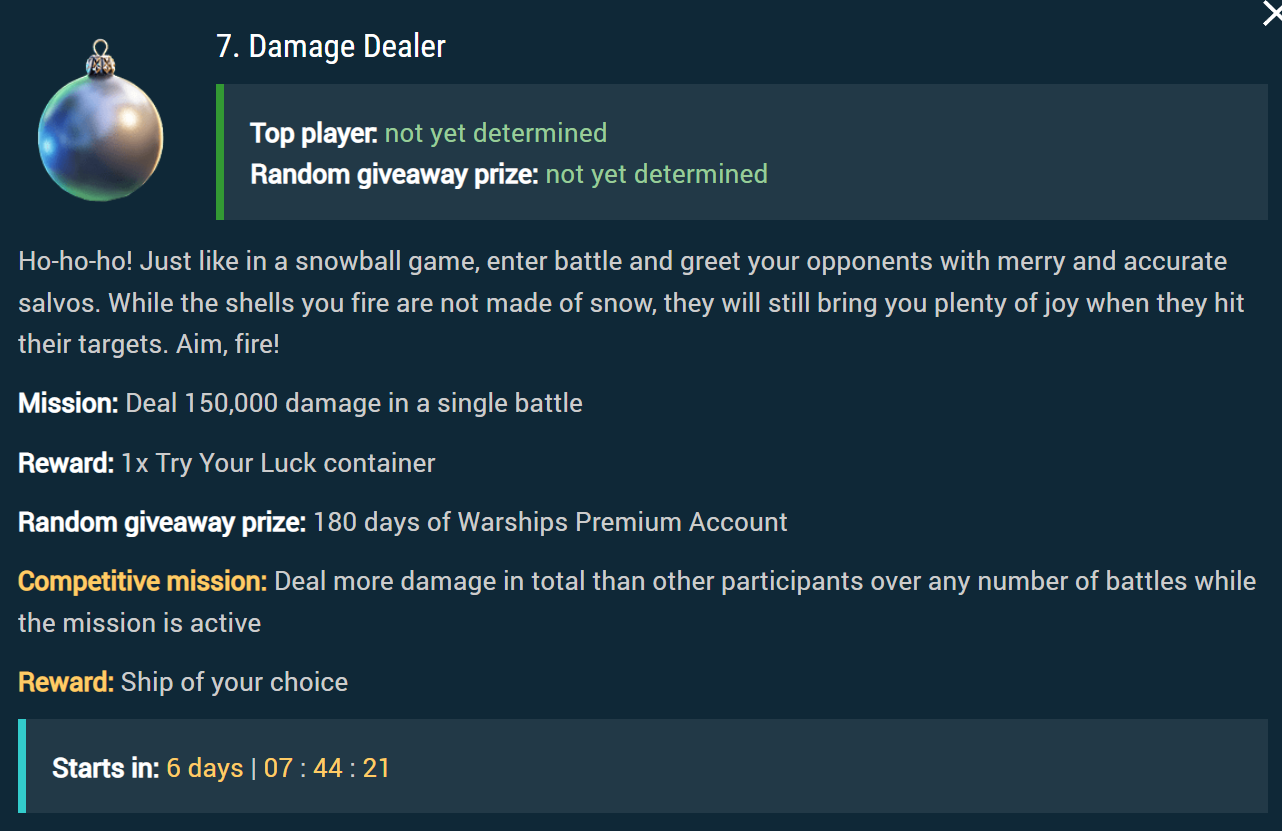
Task: Click the yellow 'Competitive mission:' label
Action: [x=142, y=581]
